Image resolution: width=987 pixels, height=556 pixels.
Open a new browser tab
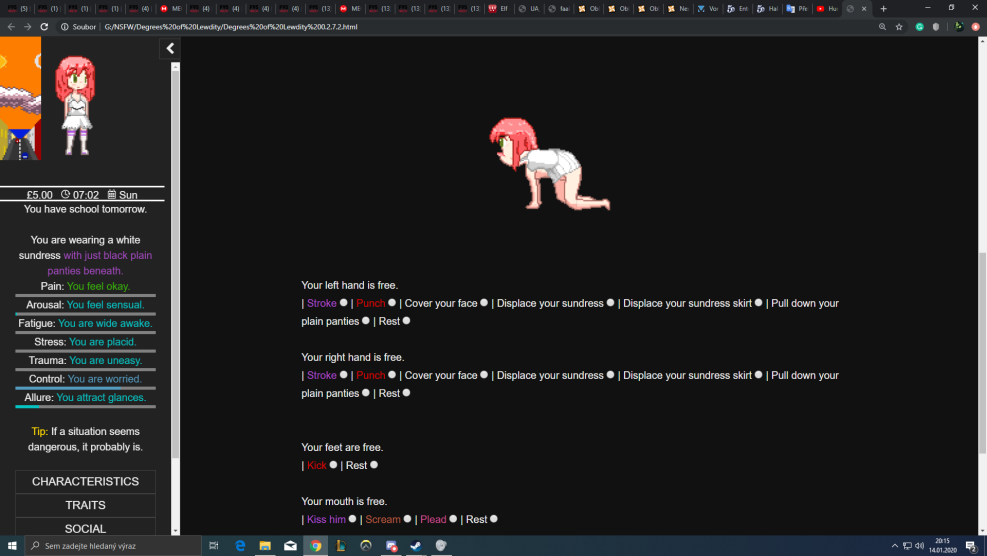coord(883,9)
